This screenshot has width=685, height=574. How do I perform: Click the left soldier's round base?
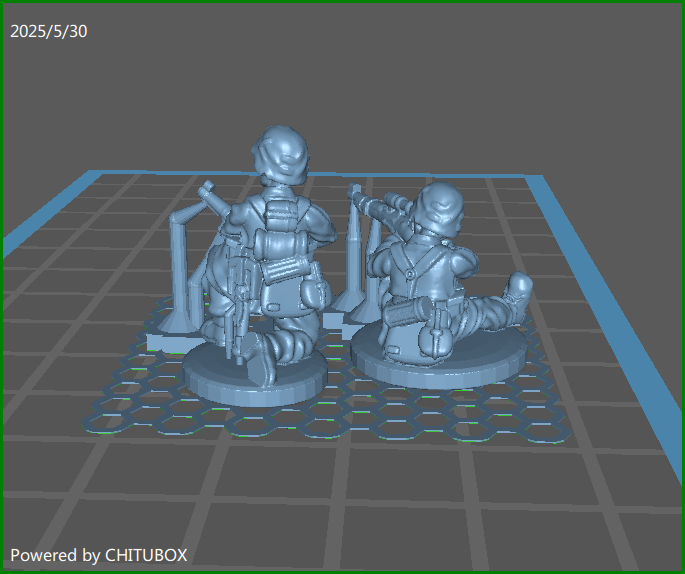255,379
